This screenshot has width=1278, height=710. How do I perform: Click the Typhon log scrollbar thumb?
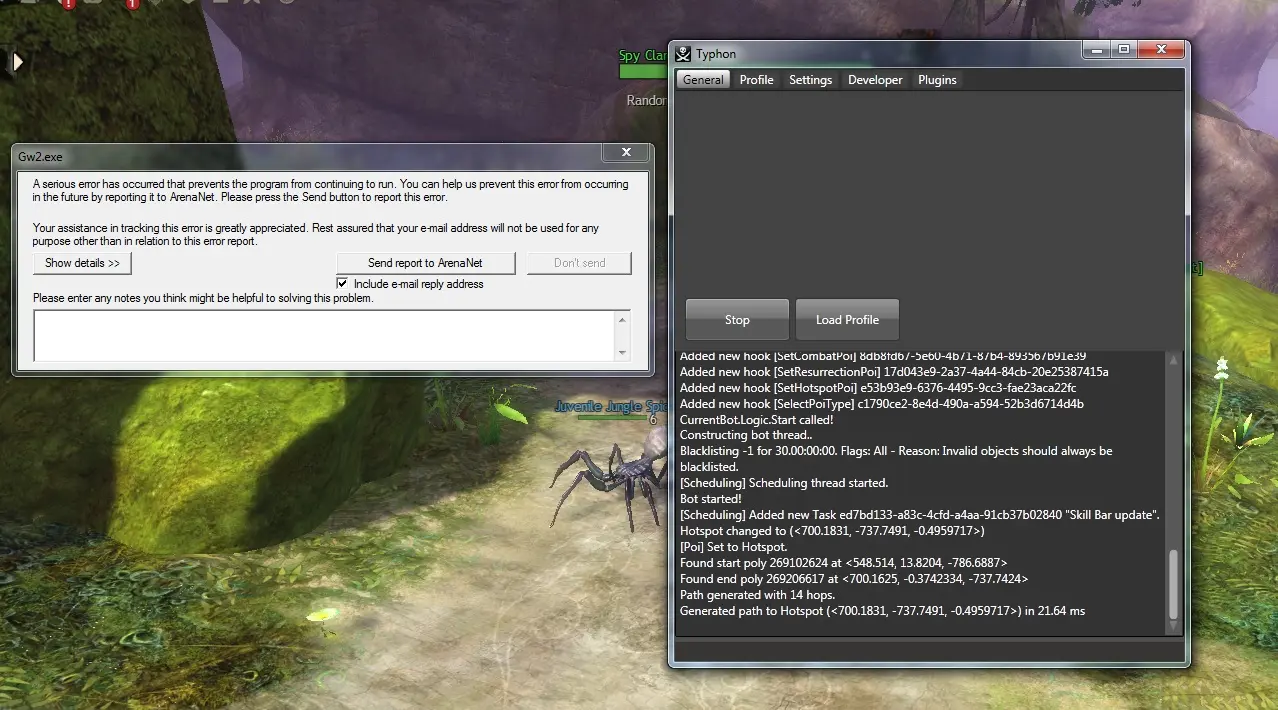pos(1175,585)
